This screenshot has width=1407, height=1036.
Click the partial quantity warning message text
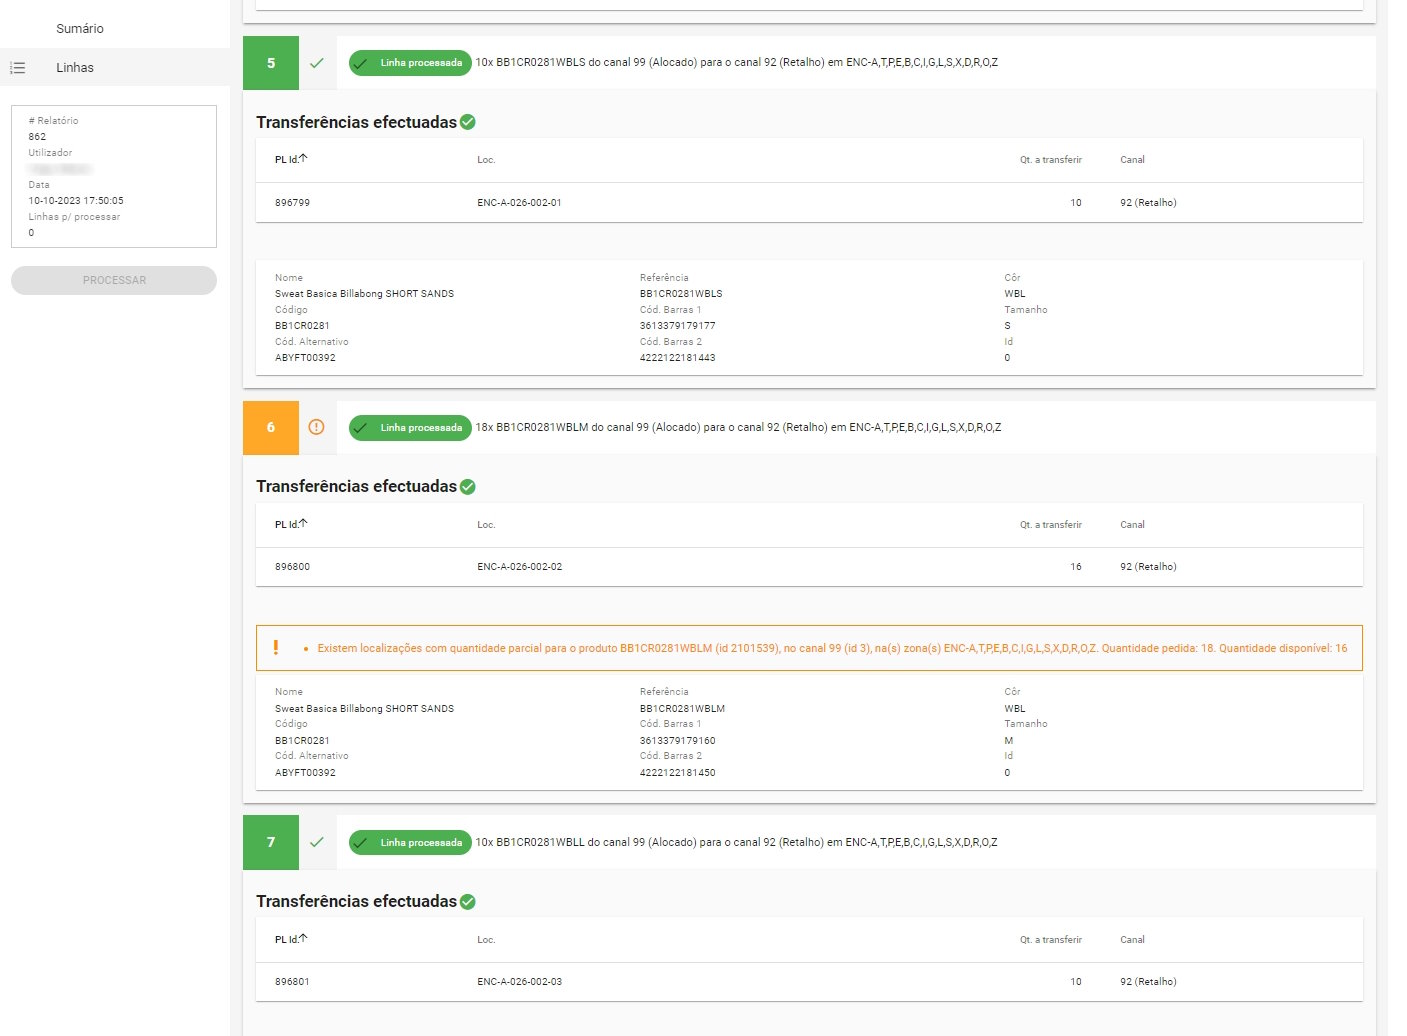[832, 649]
